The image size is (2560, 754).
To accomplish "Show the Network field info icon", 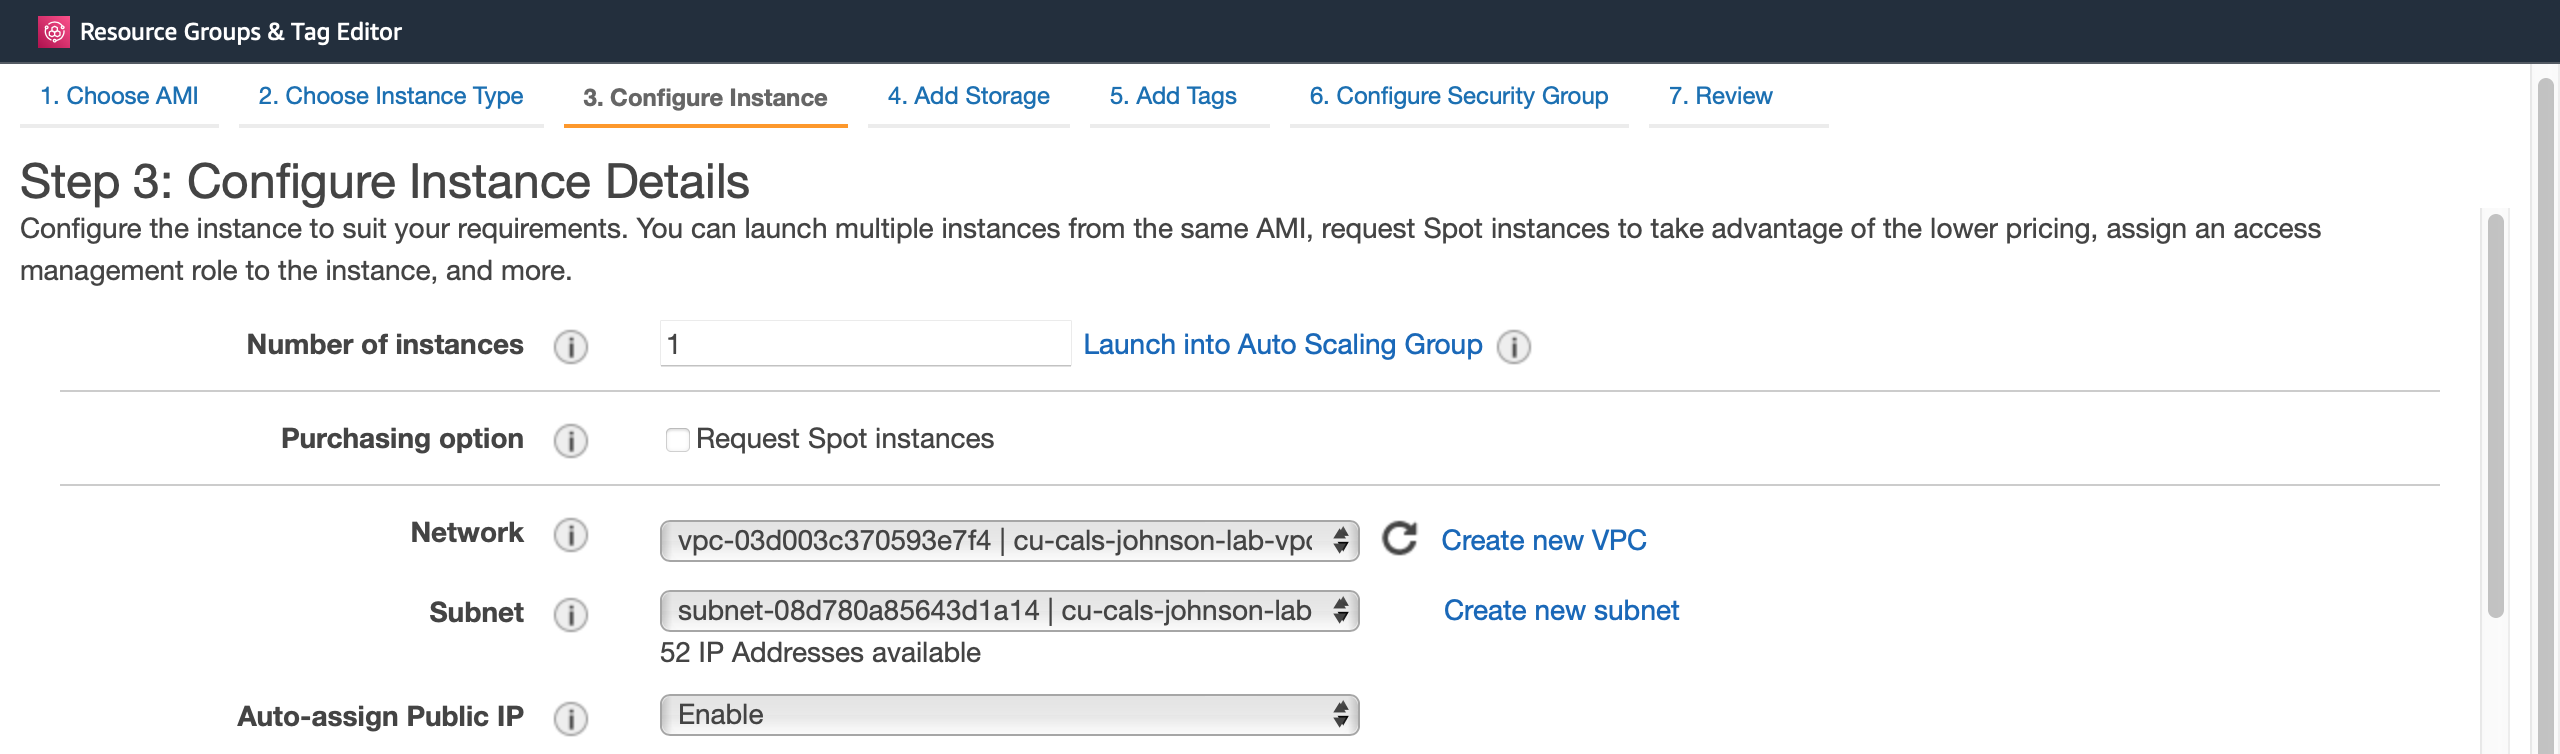I will (571, 535).
